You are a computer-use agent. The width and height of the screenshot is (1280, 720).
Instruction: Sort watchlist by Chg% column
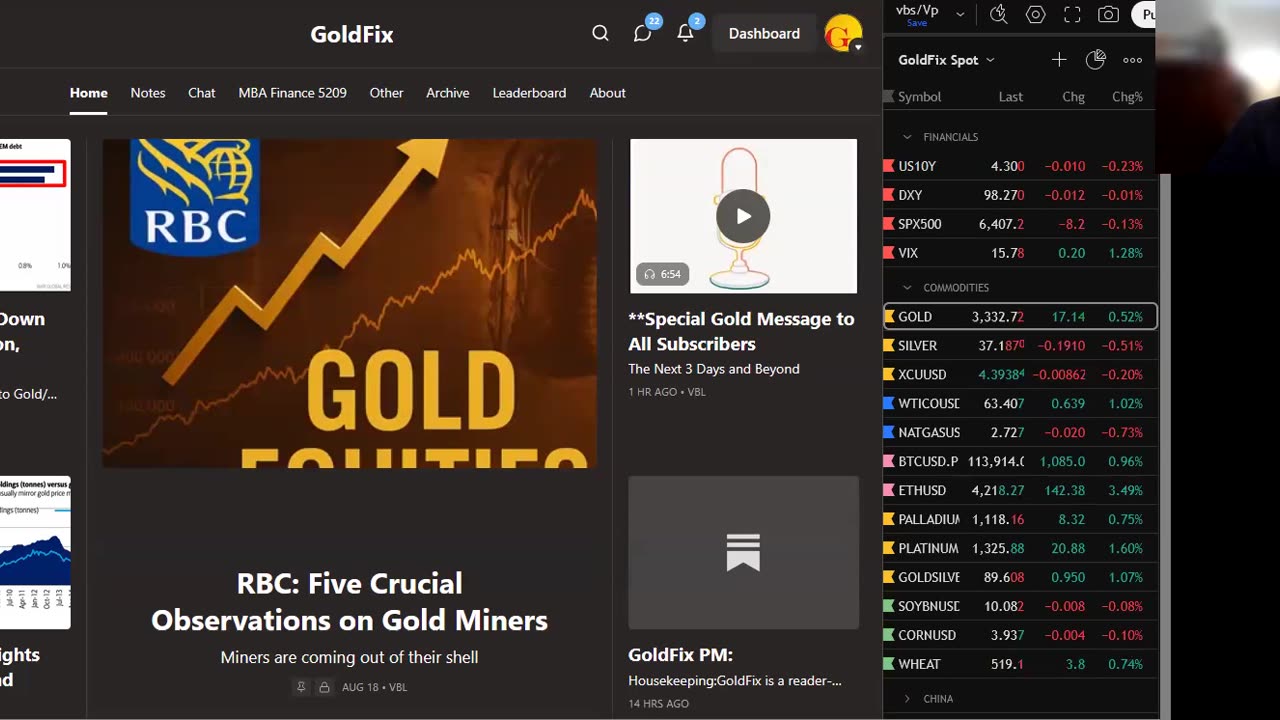[x=1127, y=97]
